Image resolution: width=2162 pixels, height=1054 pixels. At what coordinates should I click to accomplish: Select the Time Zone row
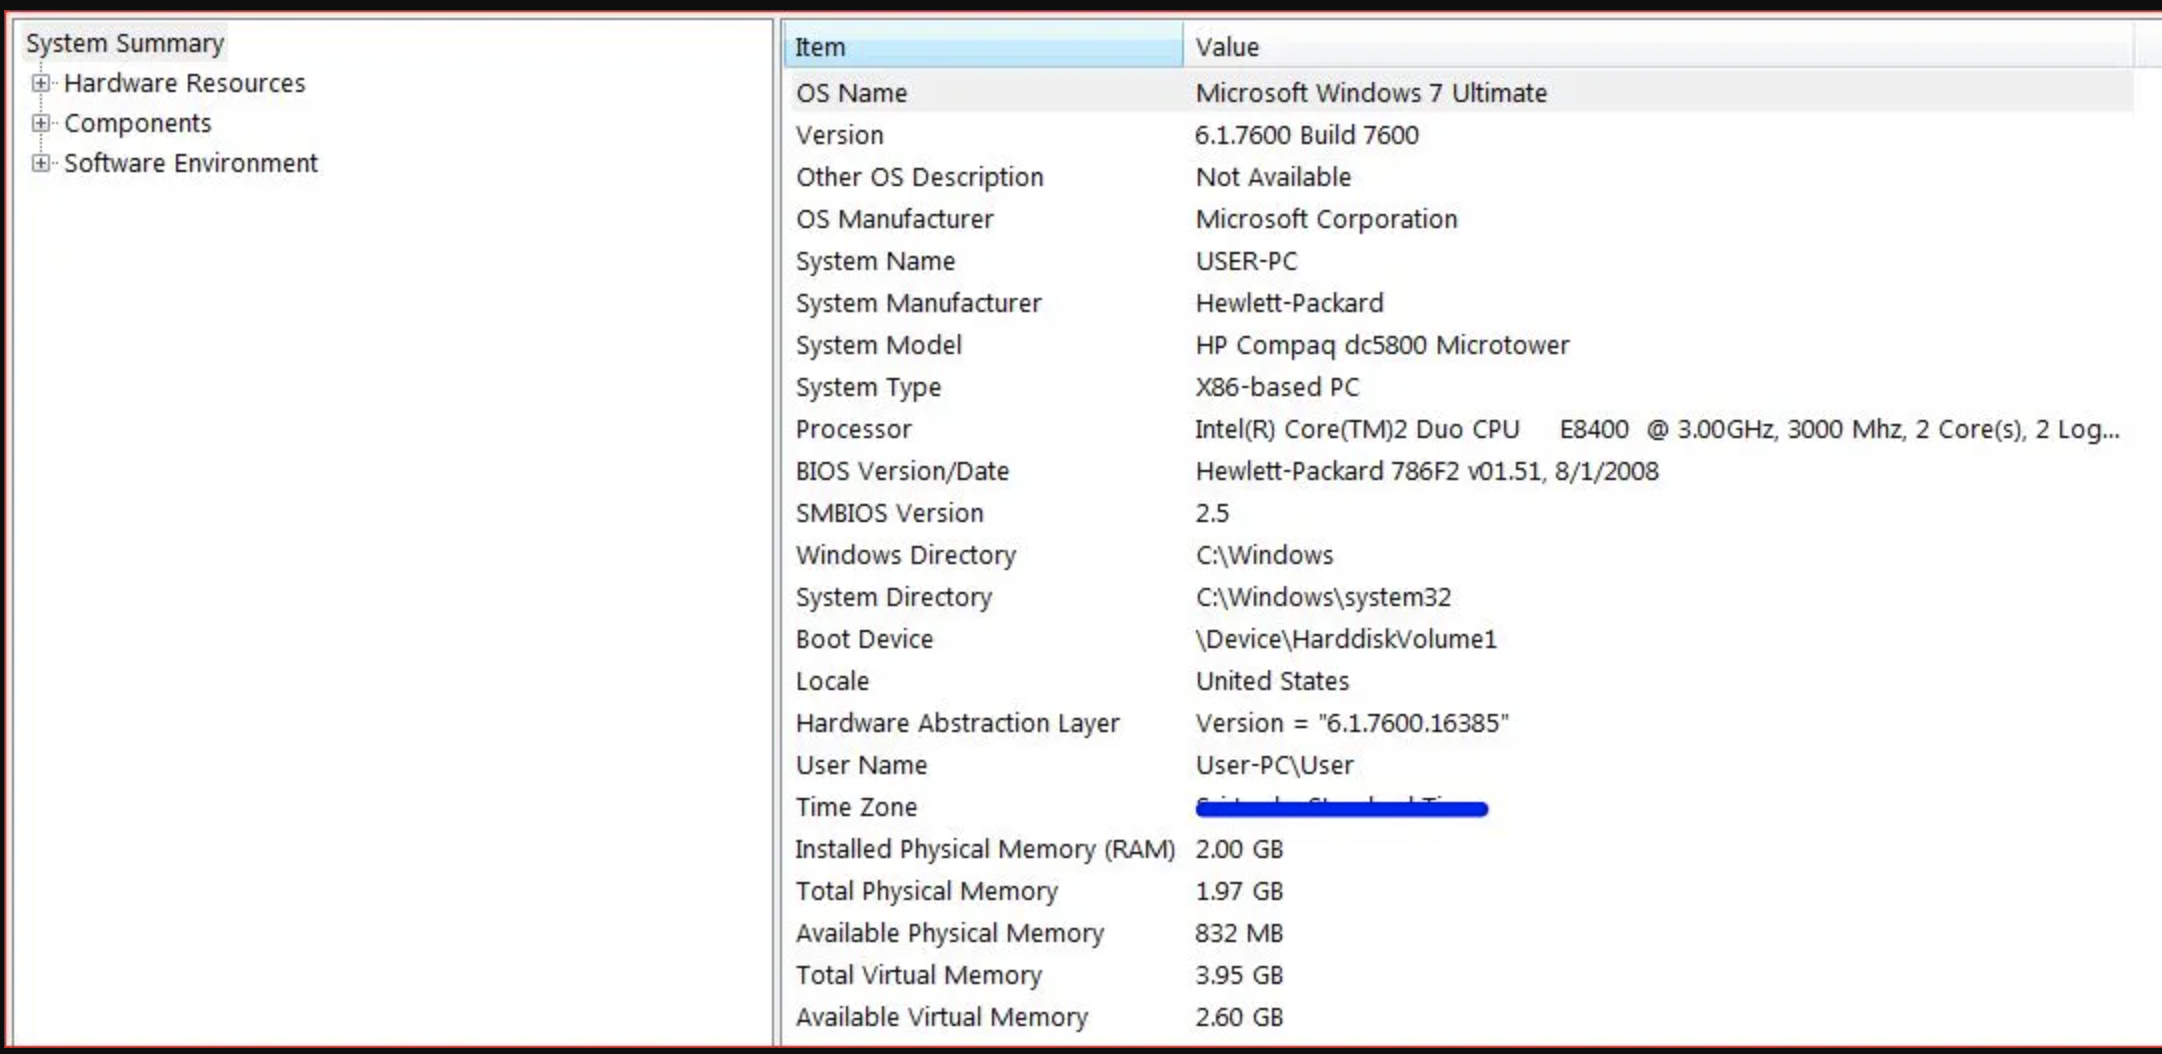tap(857, 807)
